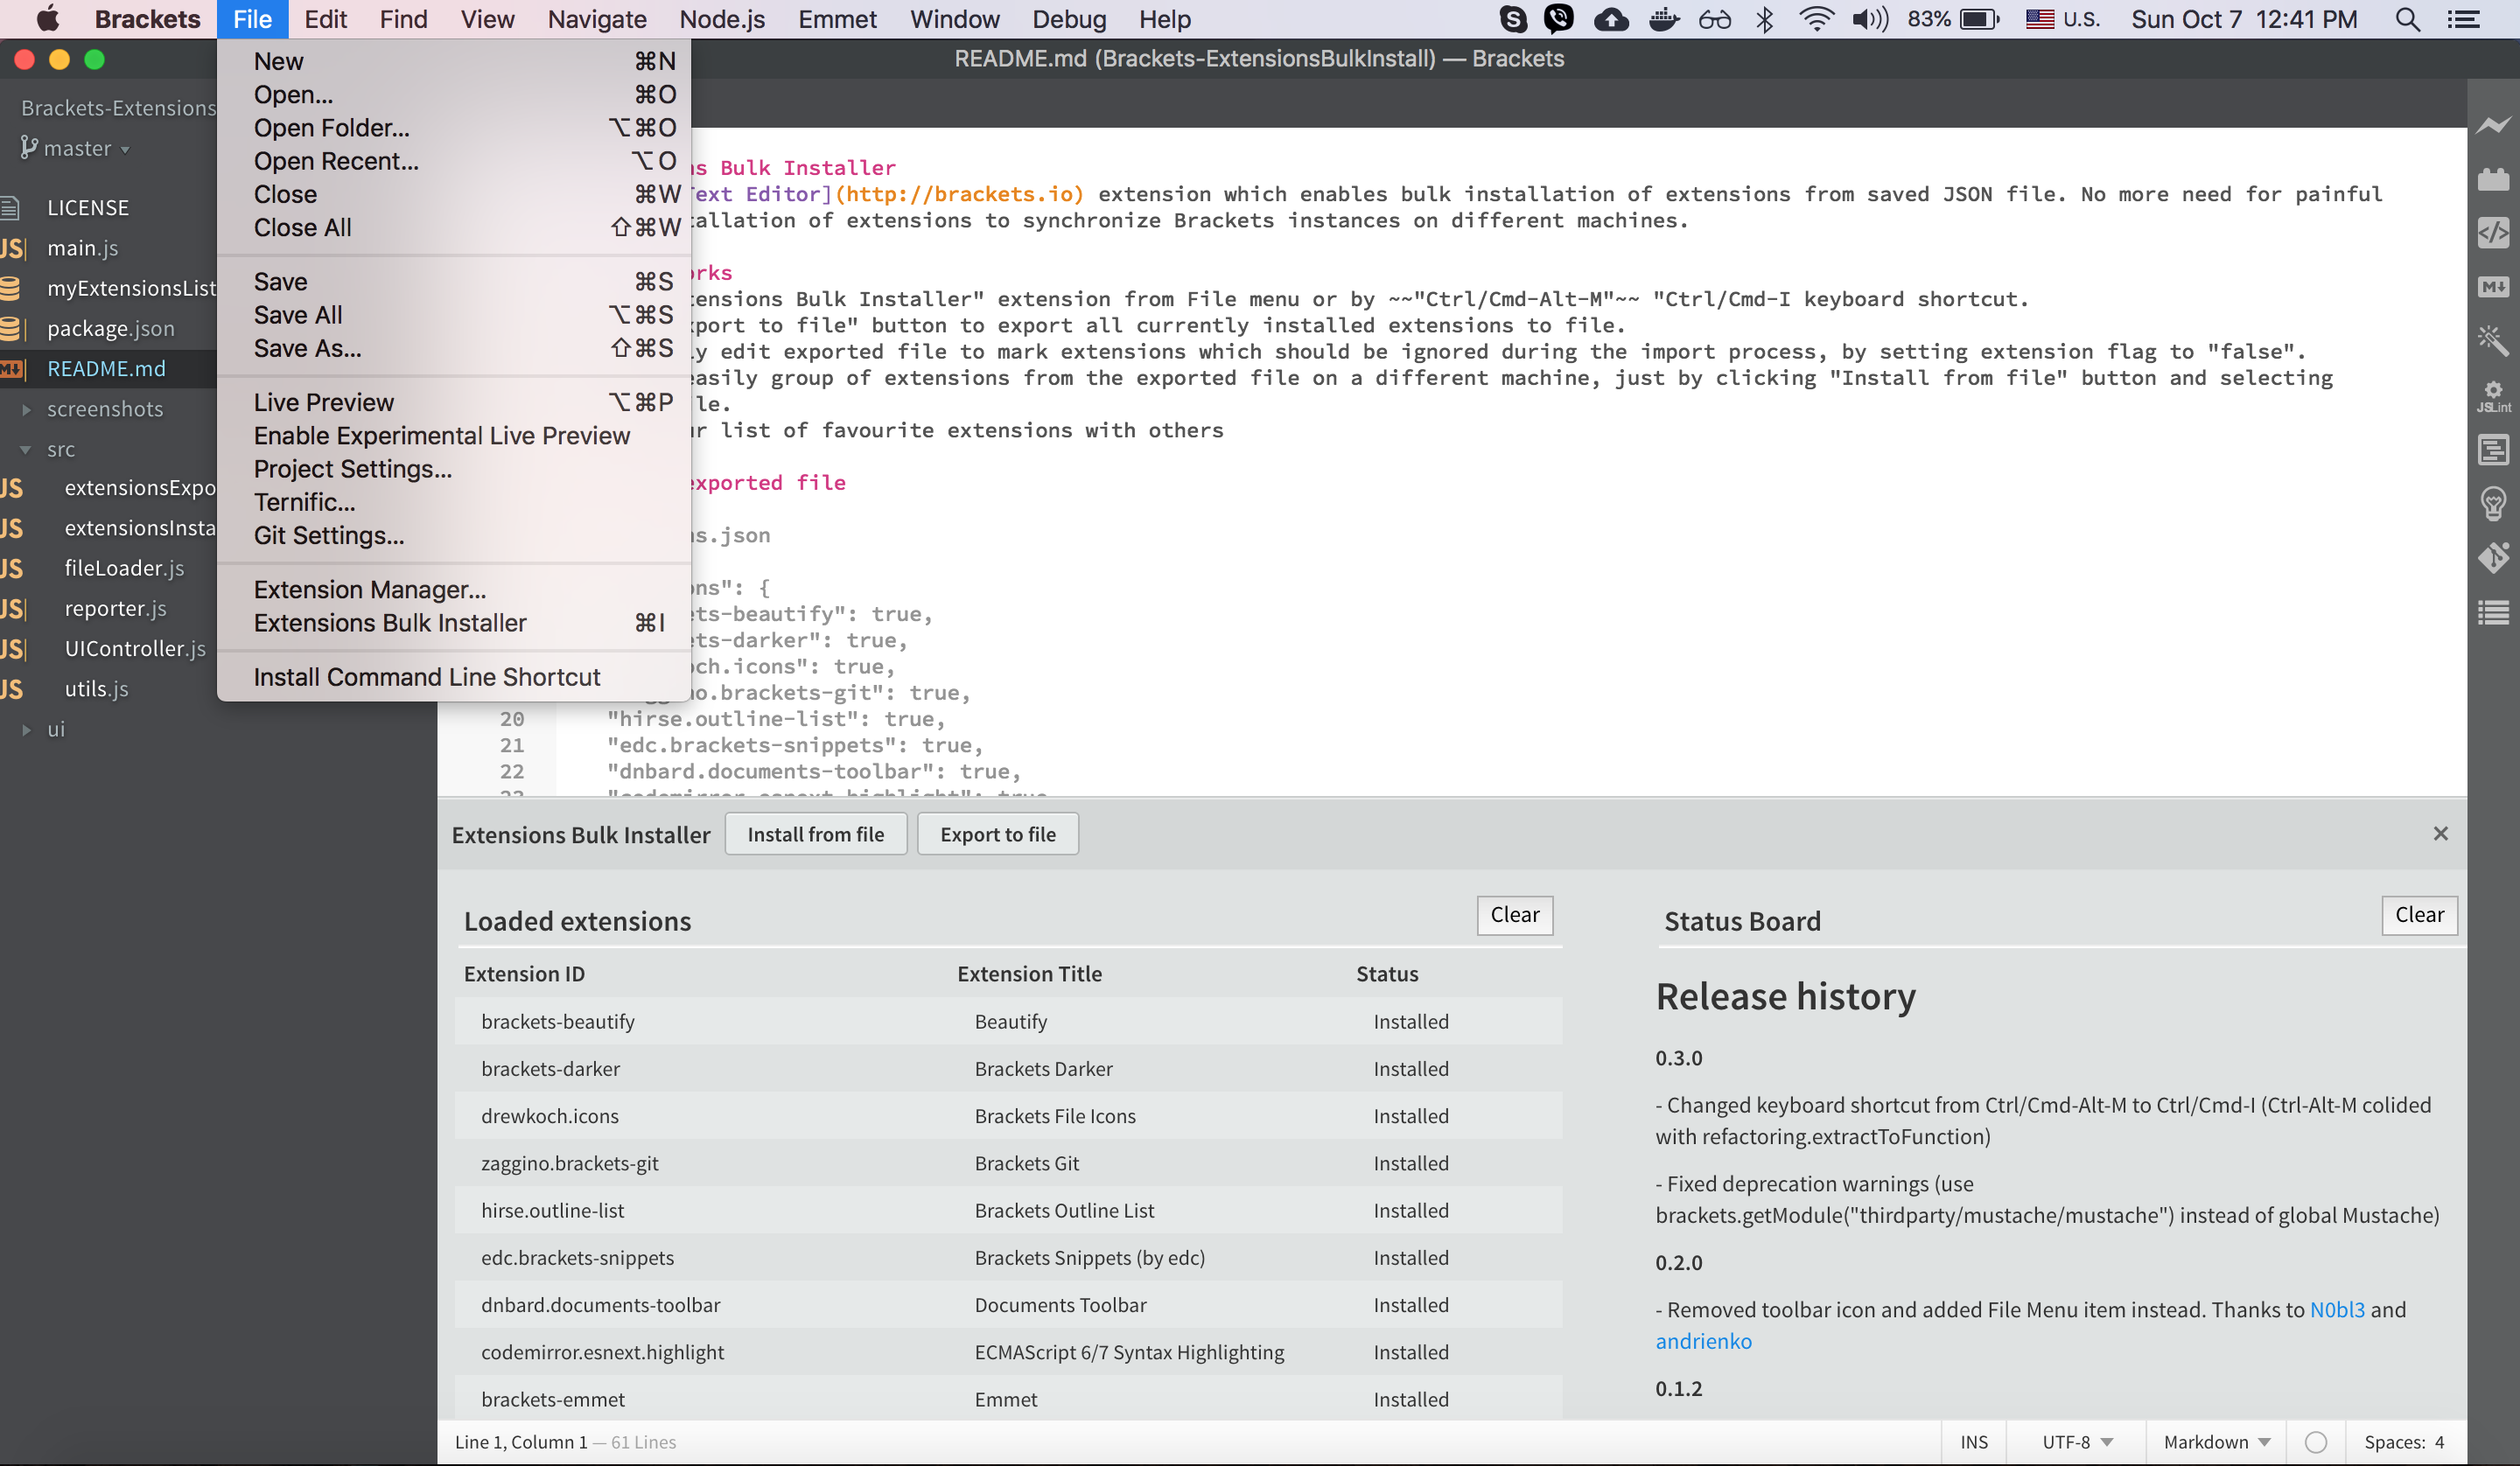This screenshot has width=2520, height=1466.
Task: Click the Install from file button
Action: pyautogui.click(x=815, y=834)
